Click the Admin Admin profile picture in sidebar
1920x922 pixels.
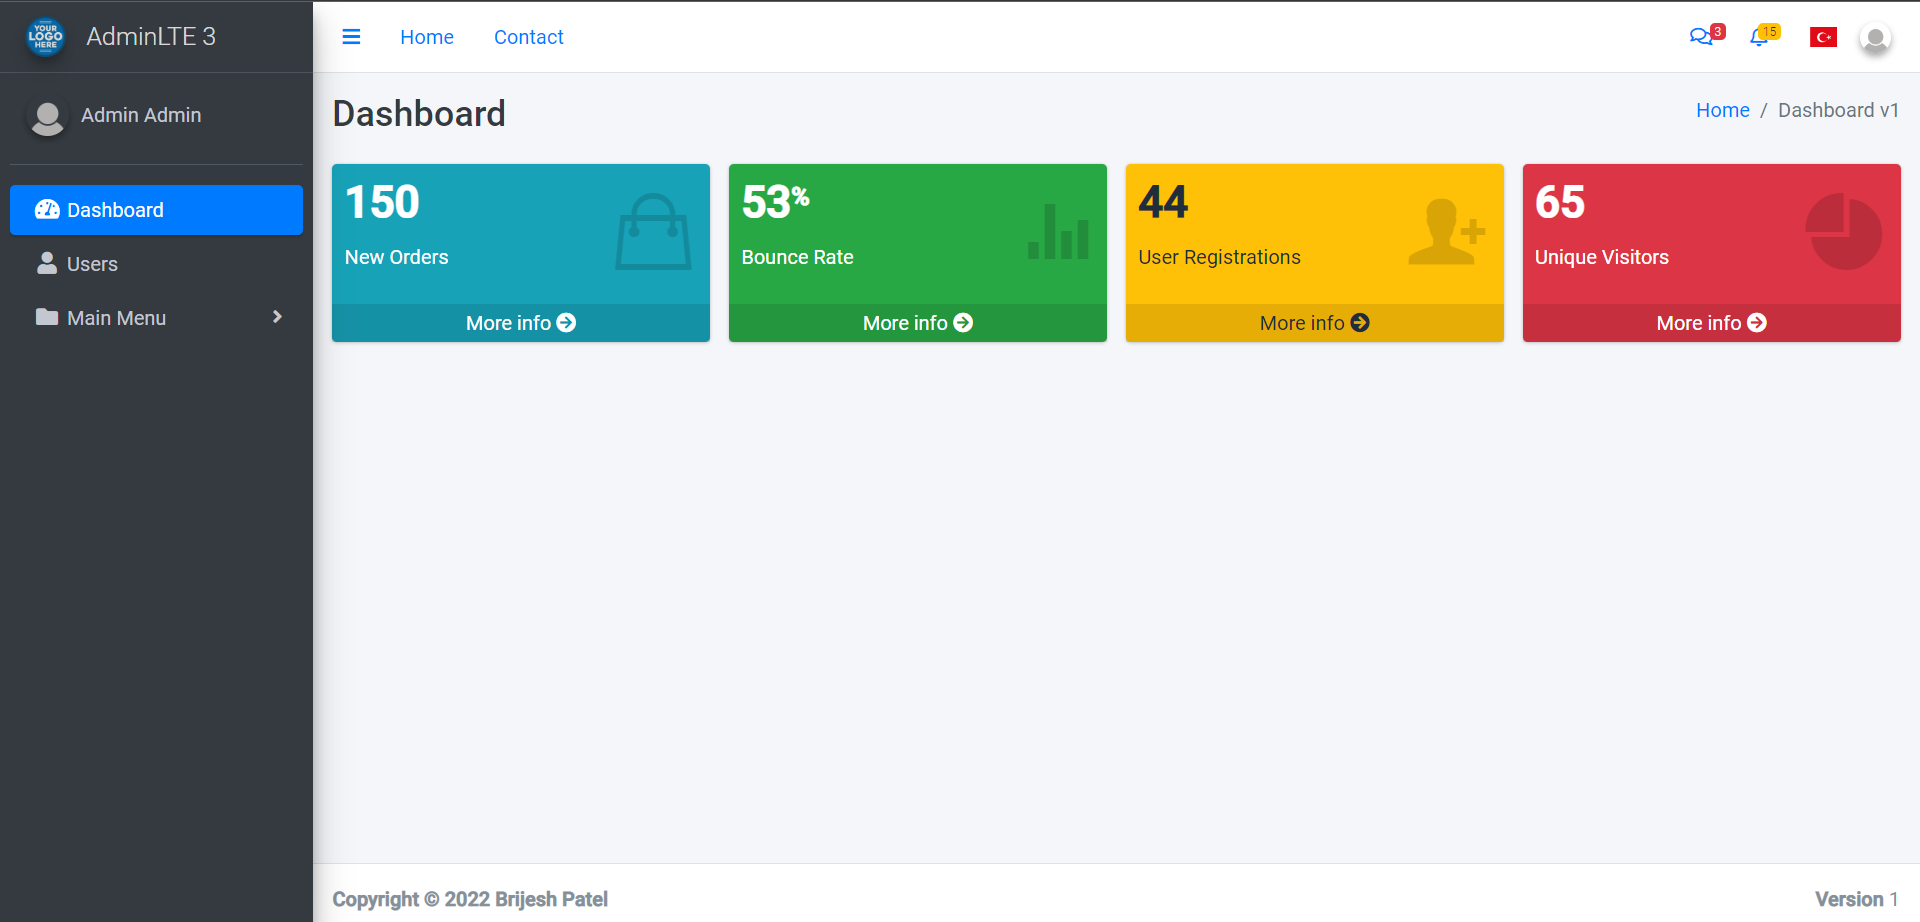point(47,116)
